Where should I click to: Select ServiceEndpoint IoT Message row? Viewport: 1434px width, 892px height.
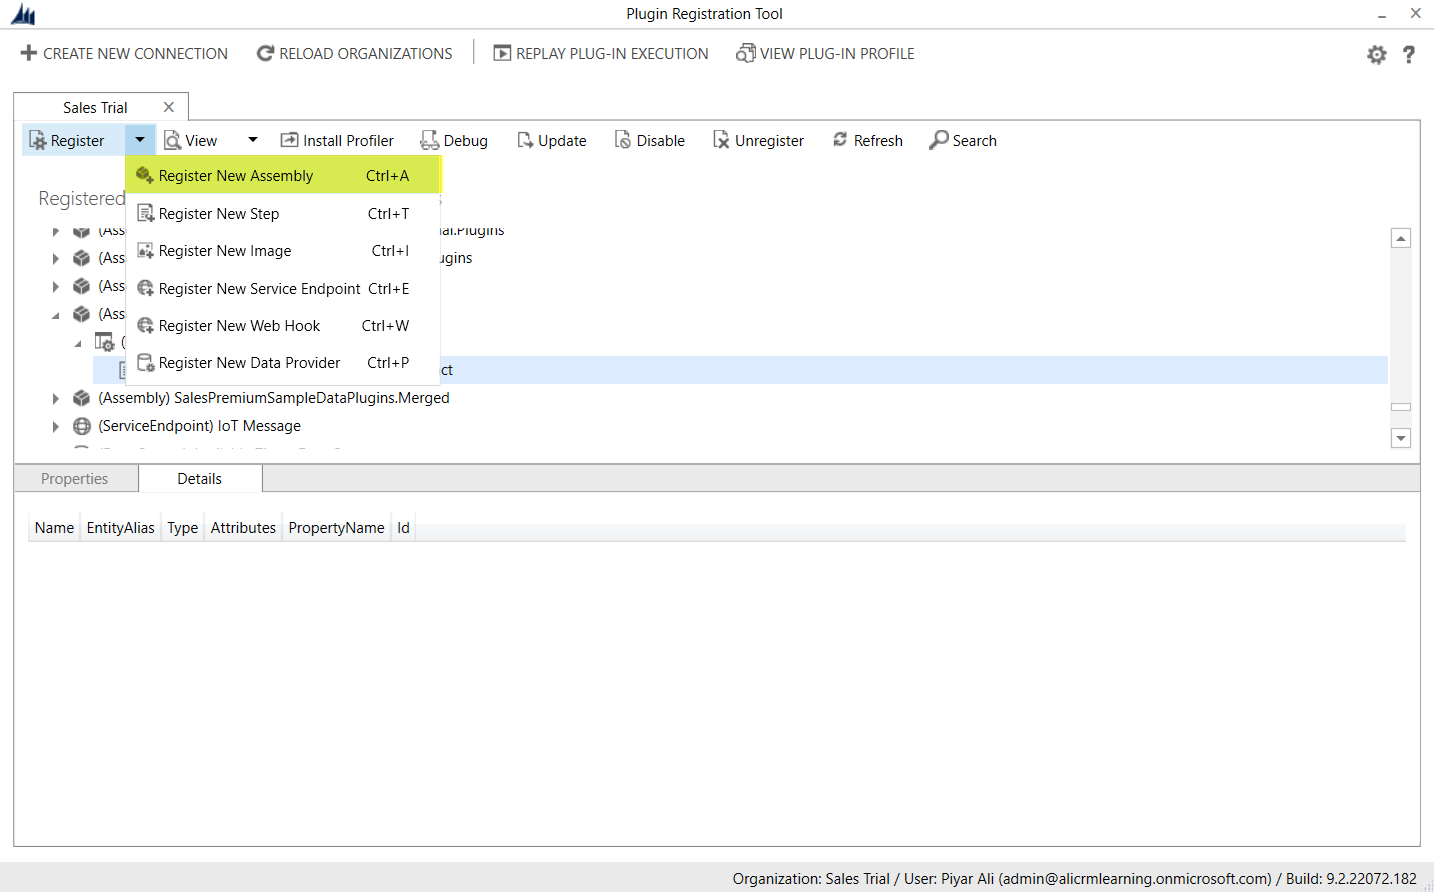click(x=199, y=426)
